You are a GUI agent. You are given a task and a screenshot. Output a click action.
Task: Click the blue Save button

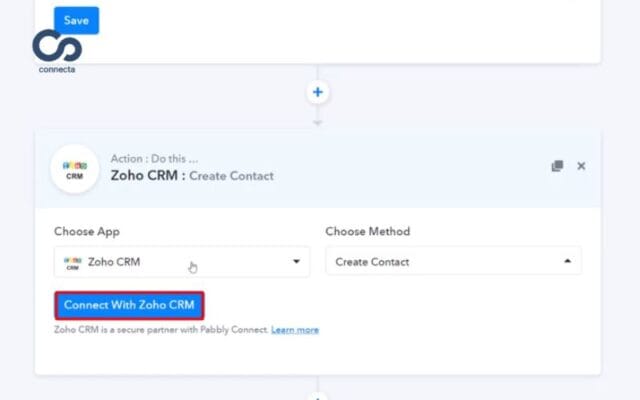point(76,20)
